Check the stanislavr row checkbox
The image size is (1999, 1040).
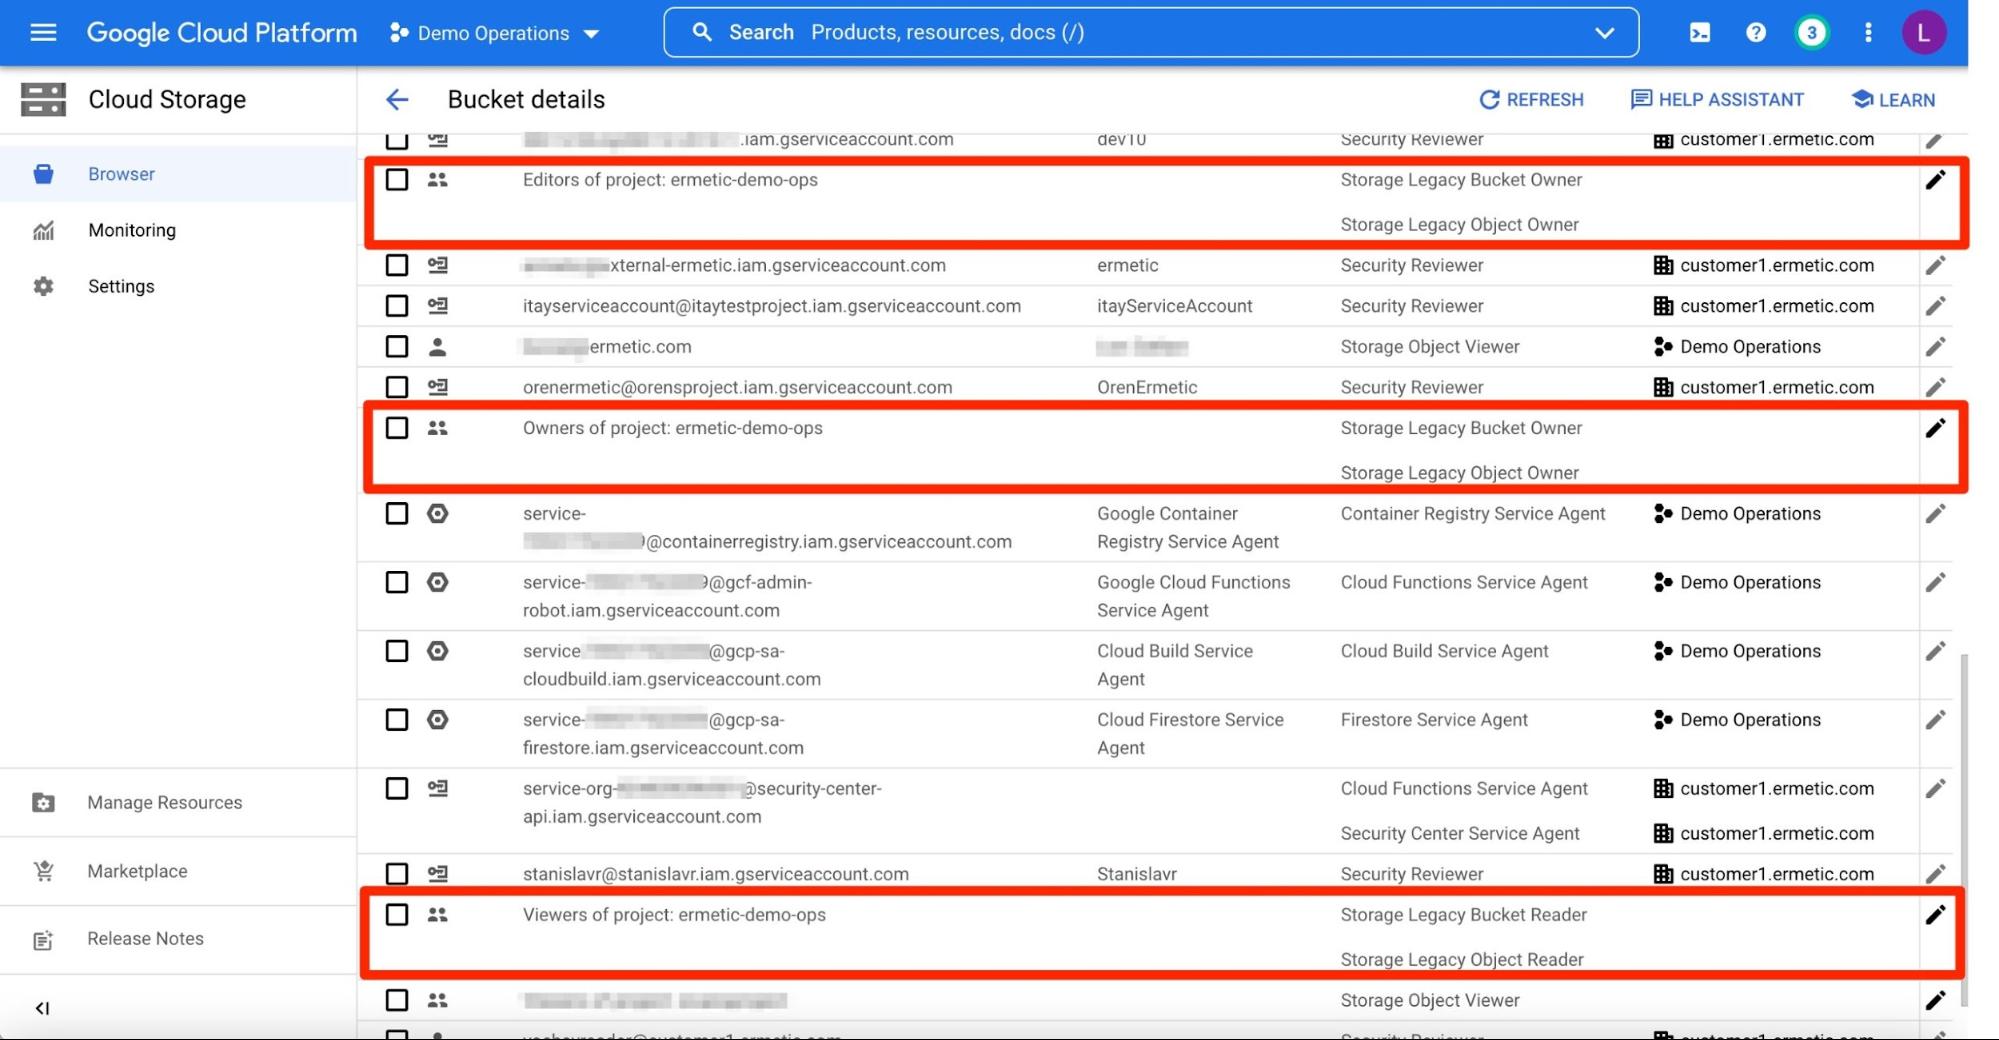397,874
